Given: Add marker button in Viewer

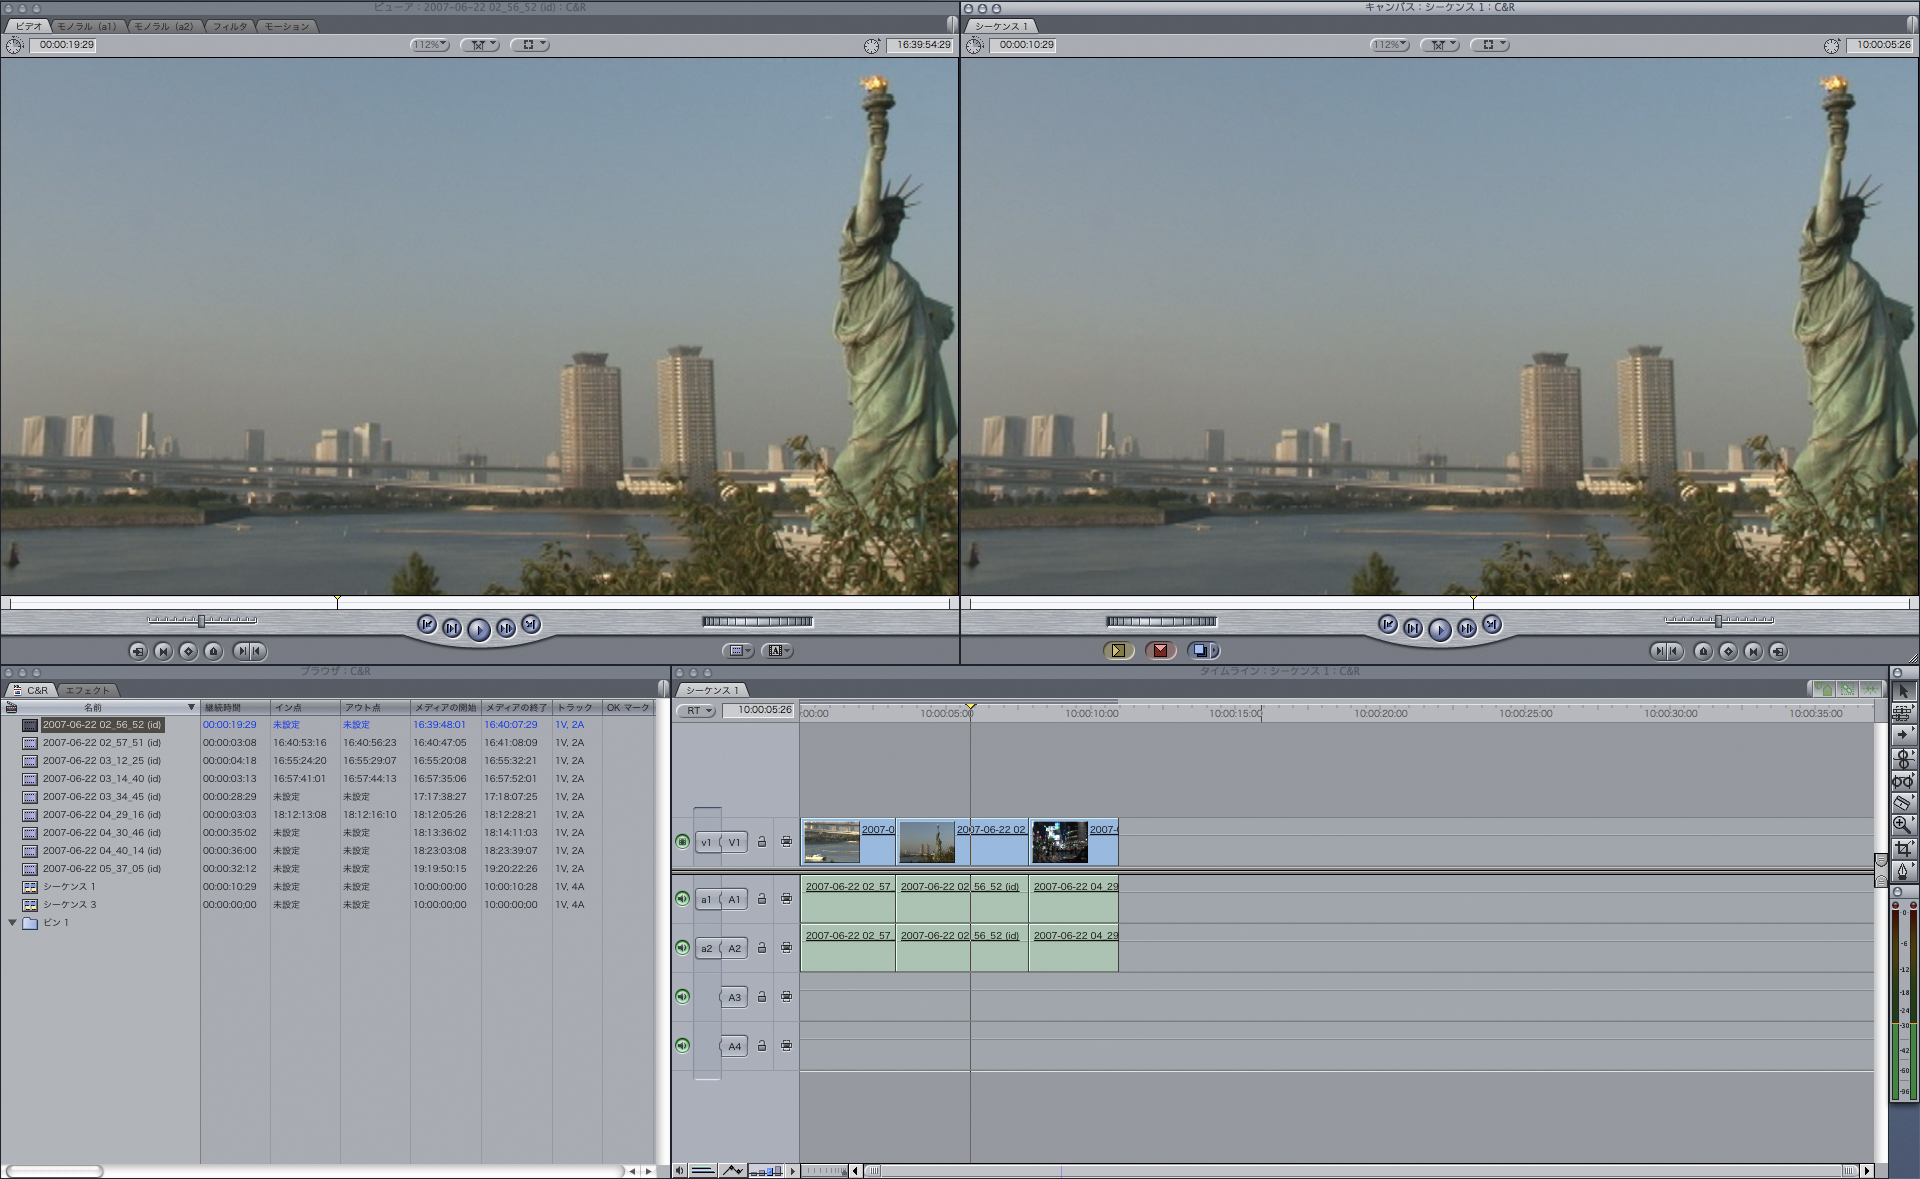Looking at the screenshot, I should 213,651.
